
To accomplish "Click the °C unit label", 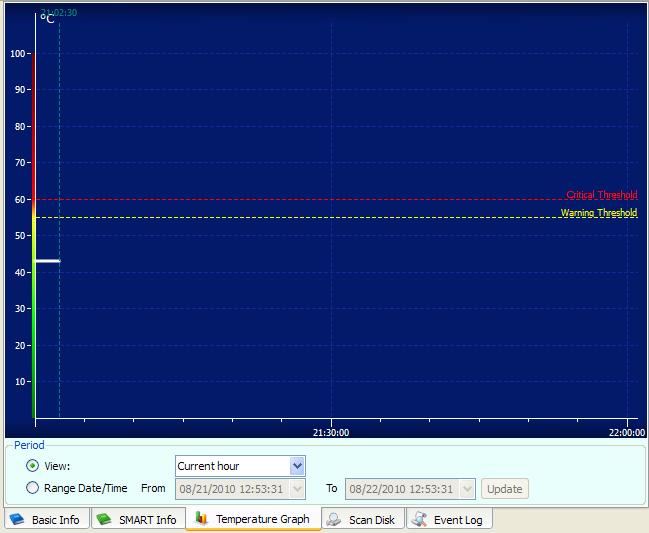I will point(48,19).
